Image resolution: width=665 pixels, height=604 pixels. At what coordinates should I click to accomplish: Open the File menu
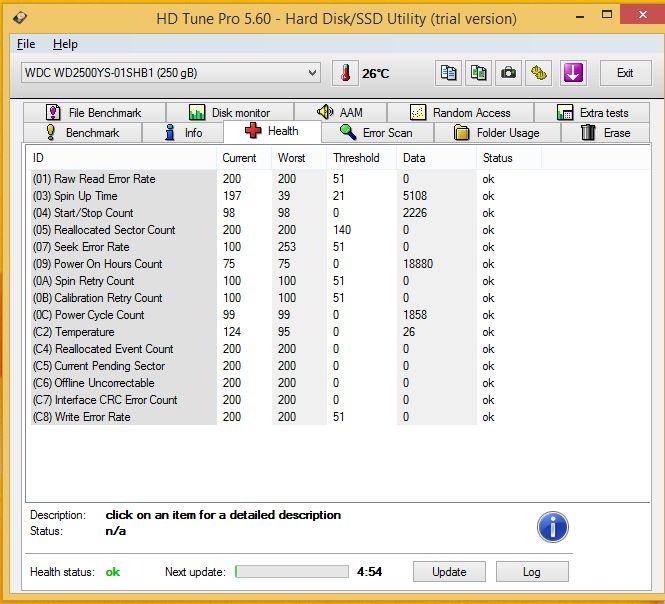[x=26, y=44]
